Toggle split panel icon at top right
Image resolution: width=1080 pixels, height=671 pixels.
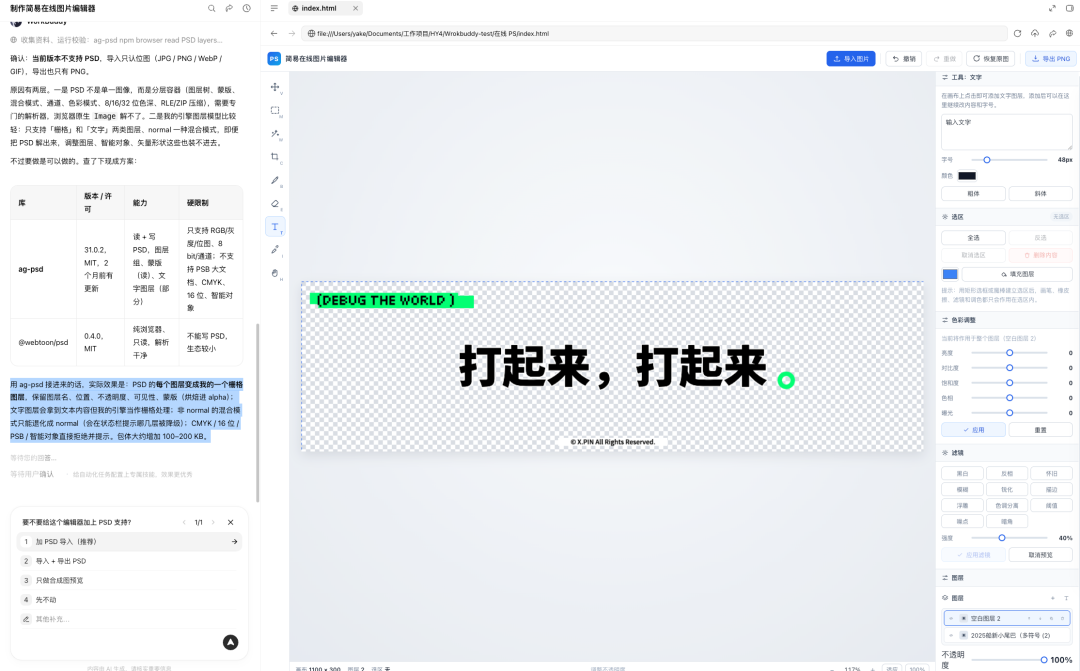(1070, 8)
